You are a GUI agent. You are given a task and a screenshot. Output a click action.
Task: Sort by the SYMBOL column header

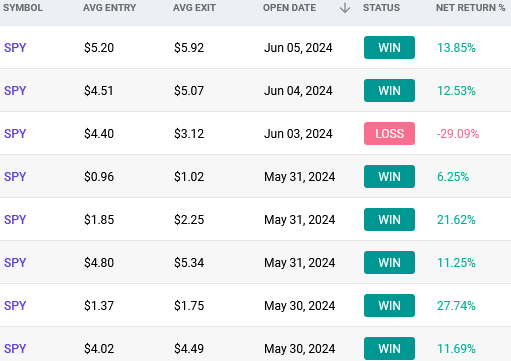pyautogui.click(x=23, y=8)
